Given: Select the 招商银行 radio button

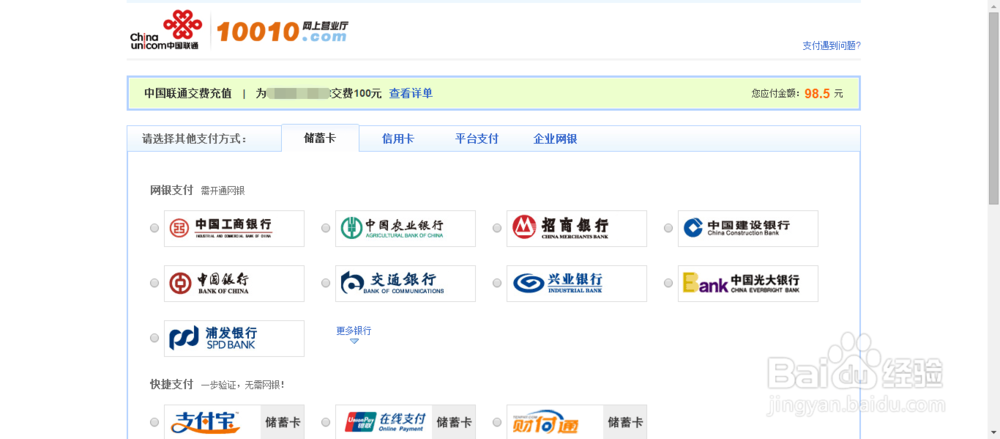Looking at the screenshot, I should pos(497,228).
